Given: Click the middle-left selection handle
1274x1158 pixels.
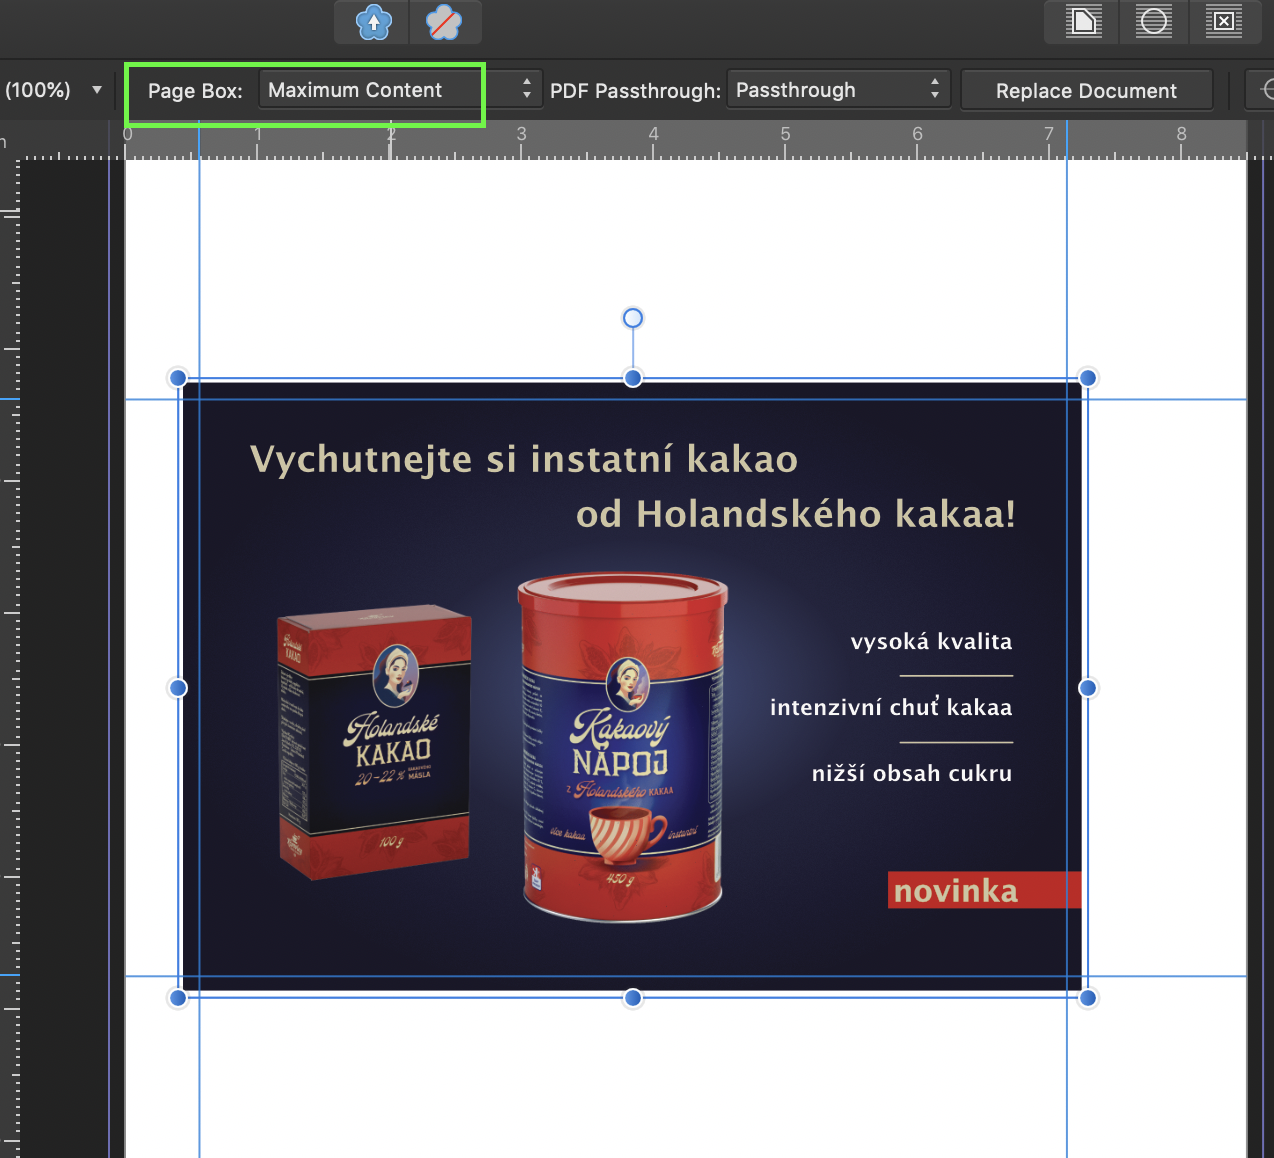Looking at the screenshot, I should click(178, 688).
